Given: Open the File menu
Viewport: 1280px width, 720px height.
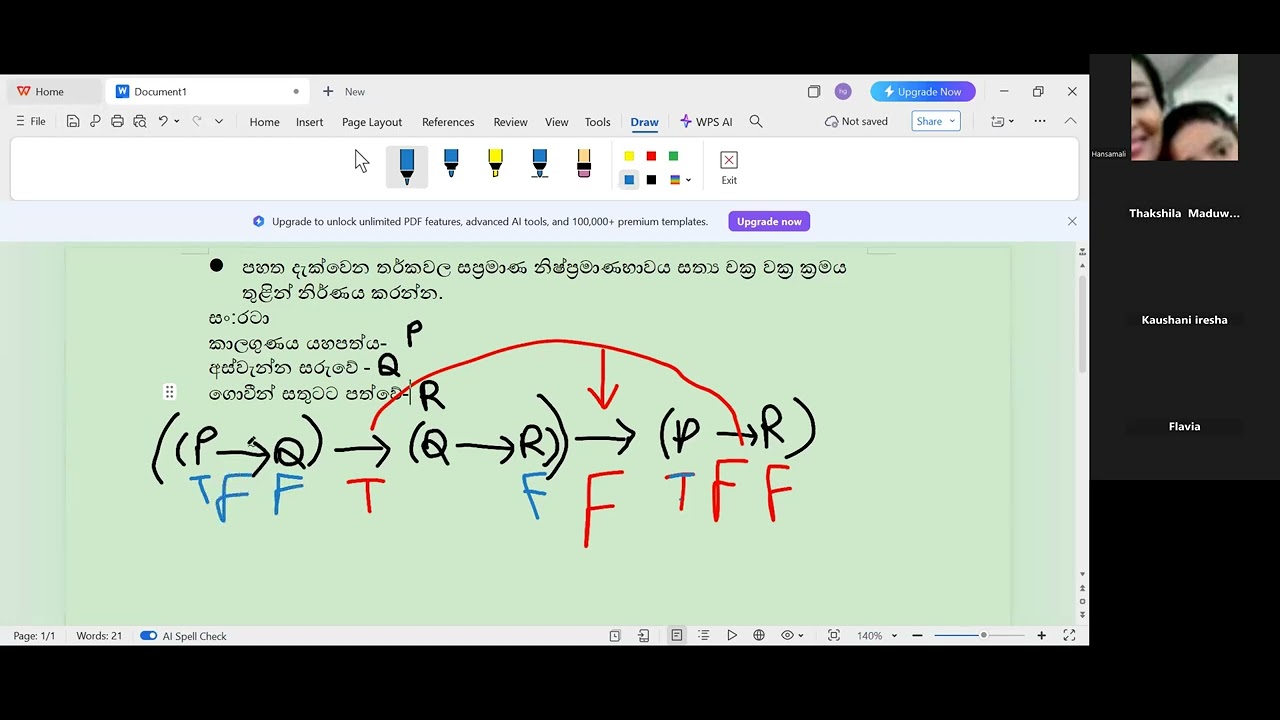Looking at the screenshot, I should [x=30, y=121].
